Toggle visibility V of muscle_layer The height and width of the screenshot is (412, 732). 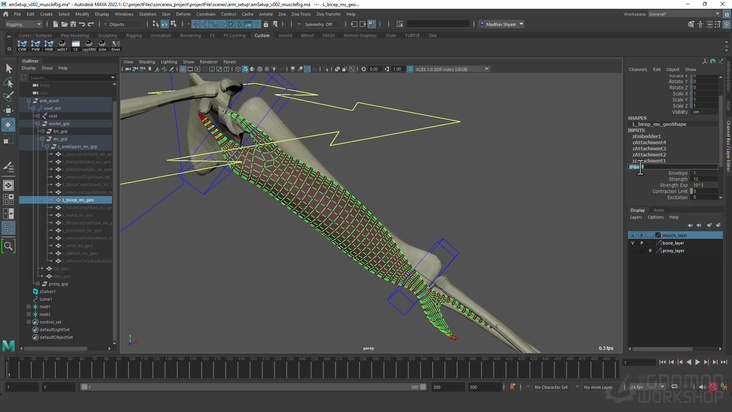click(633, 235)
